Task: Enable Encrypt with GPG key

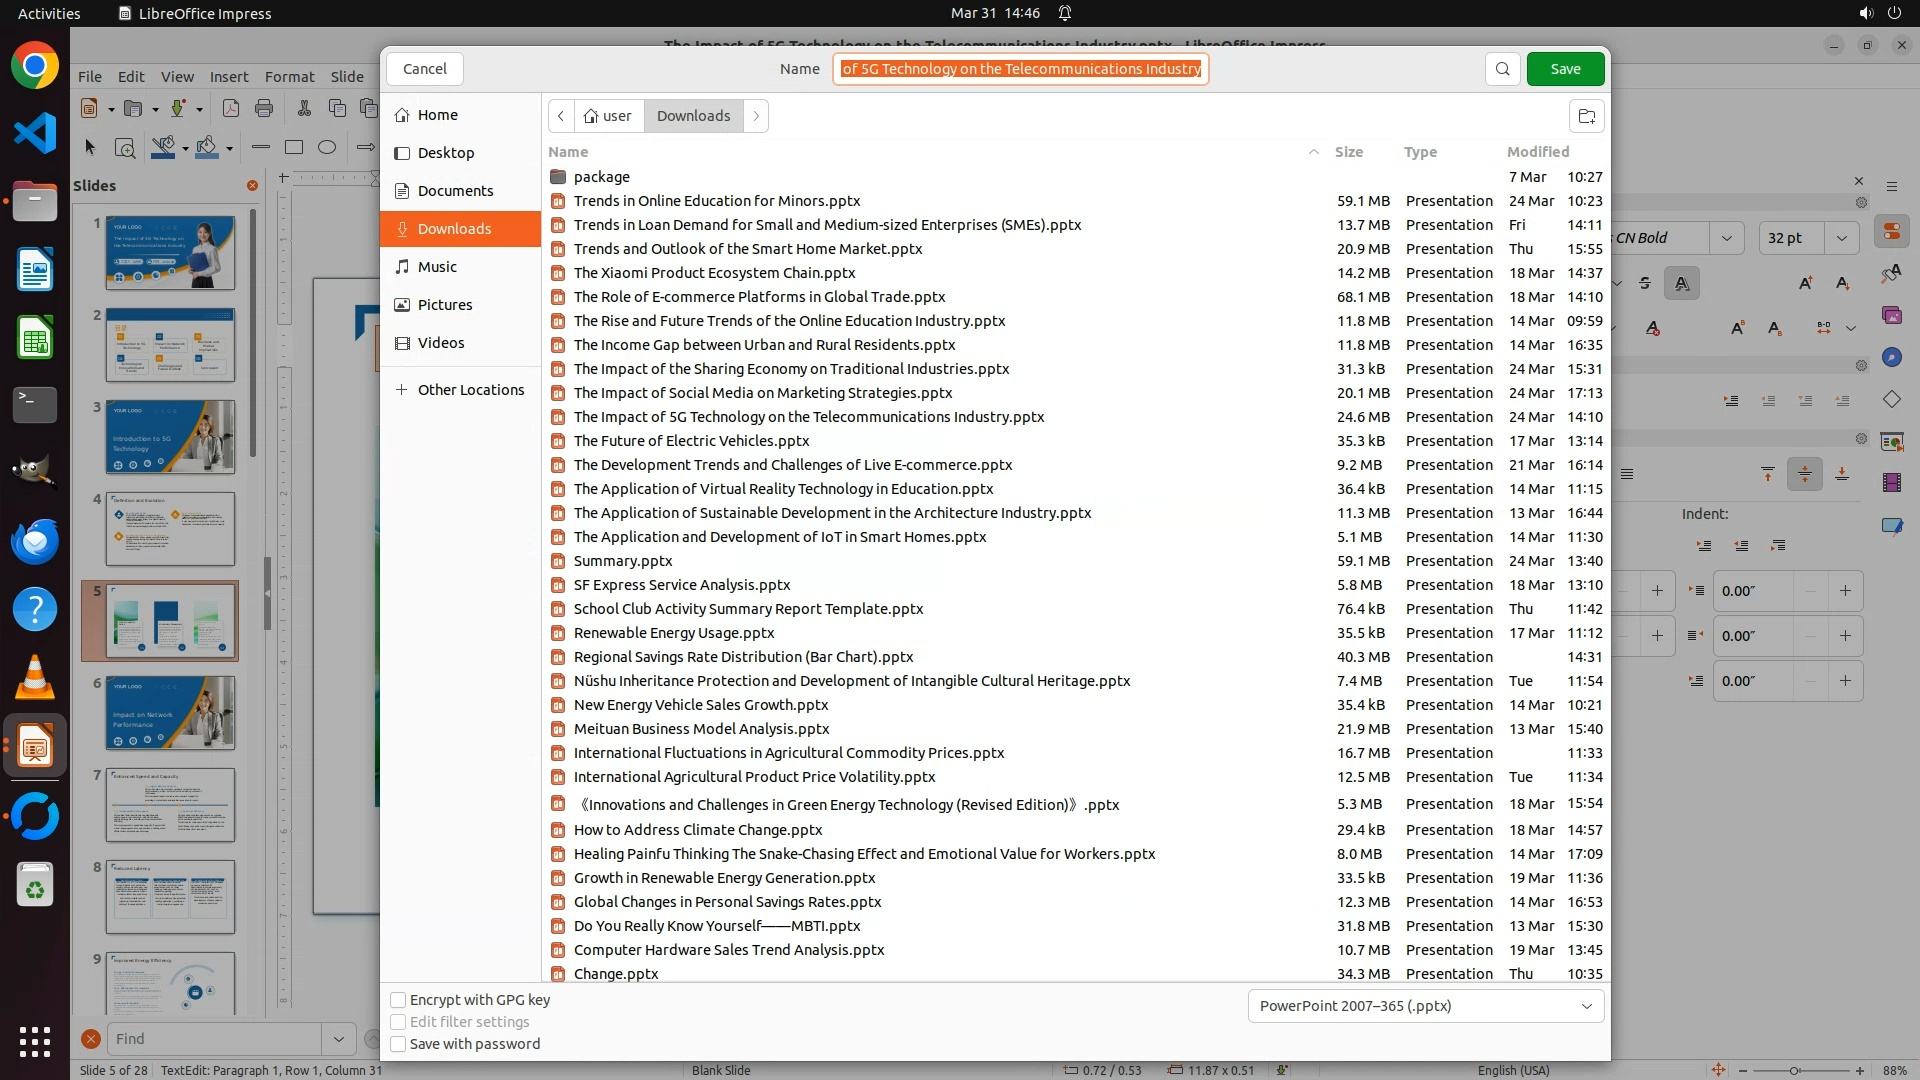Action: click(398, 1000)
